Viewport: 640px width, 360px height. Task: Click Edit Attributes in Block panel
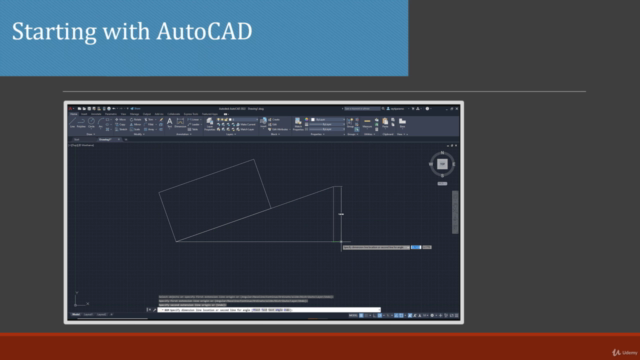[279, 129]
